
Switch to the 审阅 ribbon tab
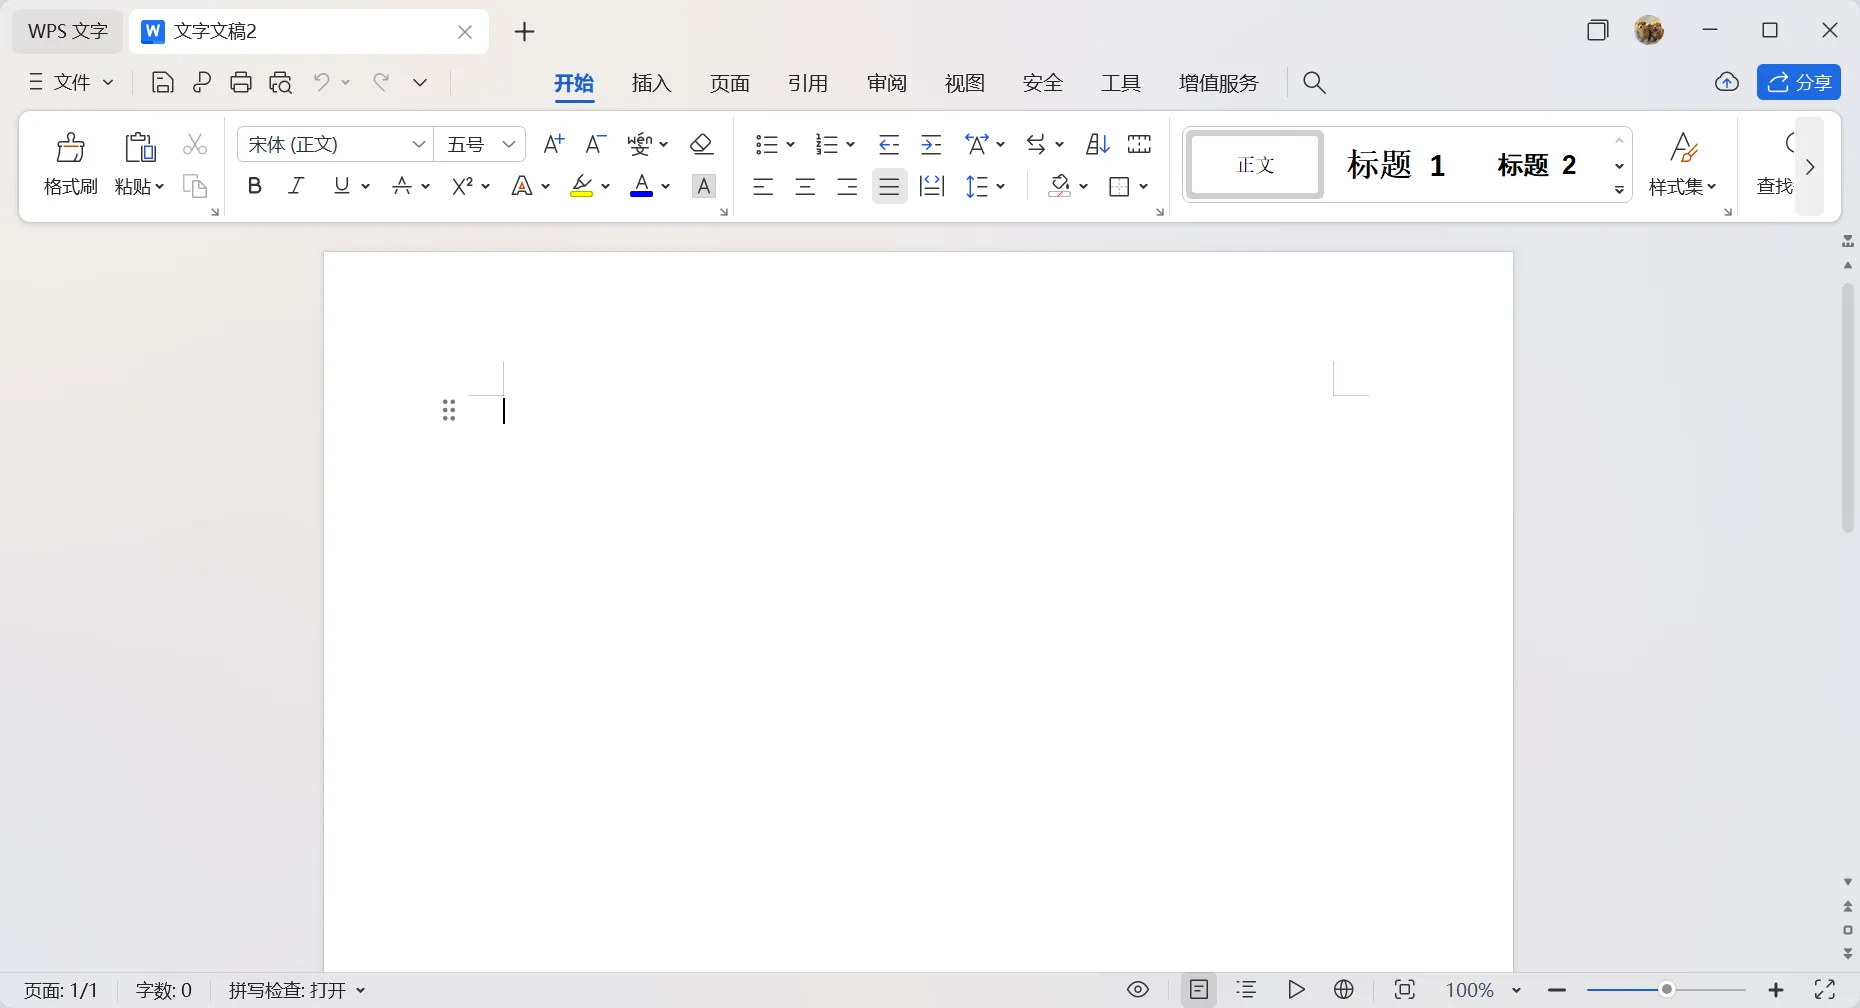885,83
